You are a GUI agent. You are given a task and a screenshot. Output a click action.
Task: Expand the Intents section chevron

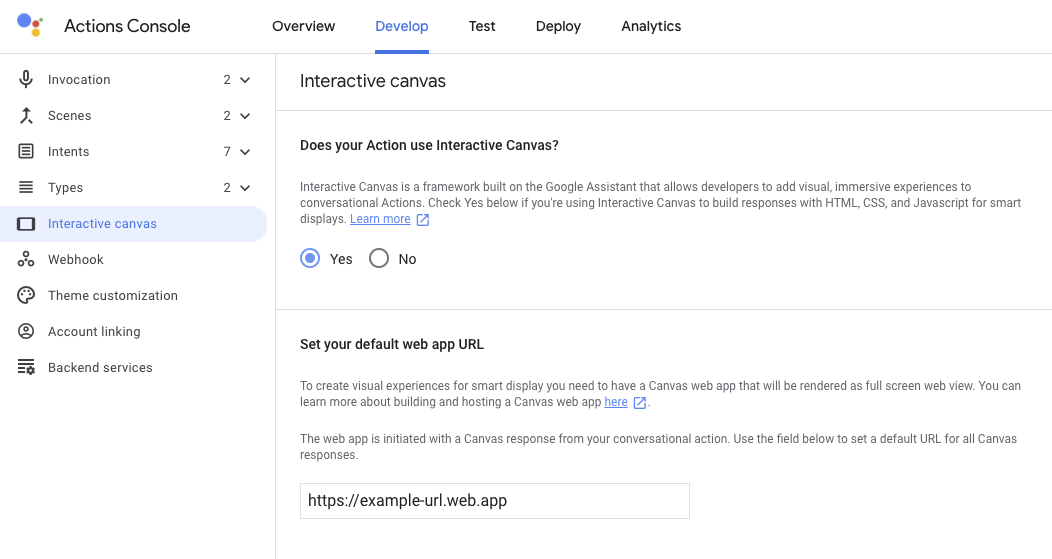coord(245,152)
